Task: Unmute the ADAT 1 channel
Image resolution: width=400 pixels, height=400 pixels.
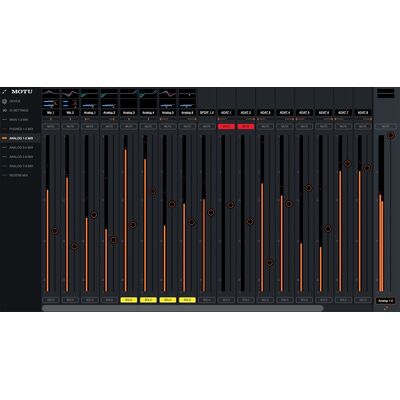Action: (226, 127)
